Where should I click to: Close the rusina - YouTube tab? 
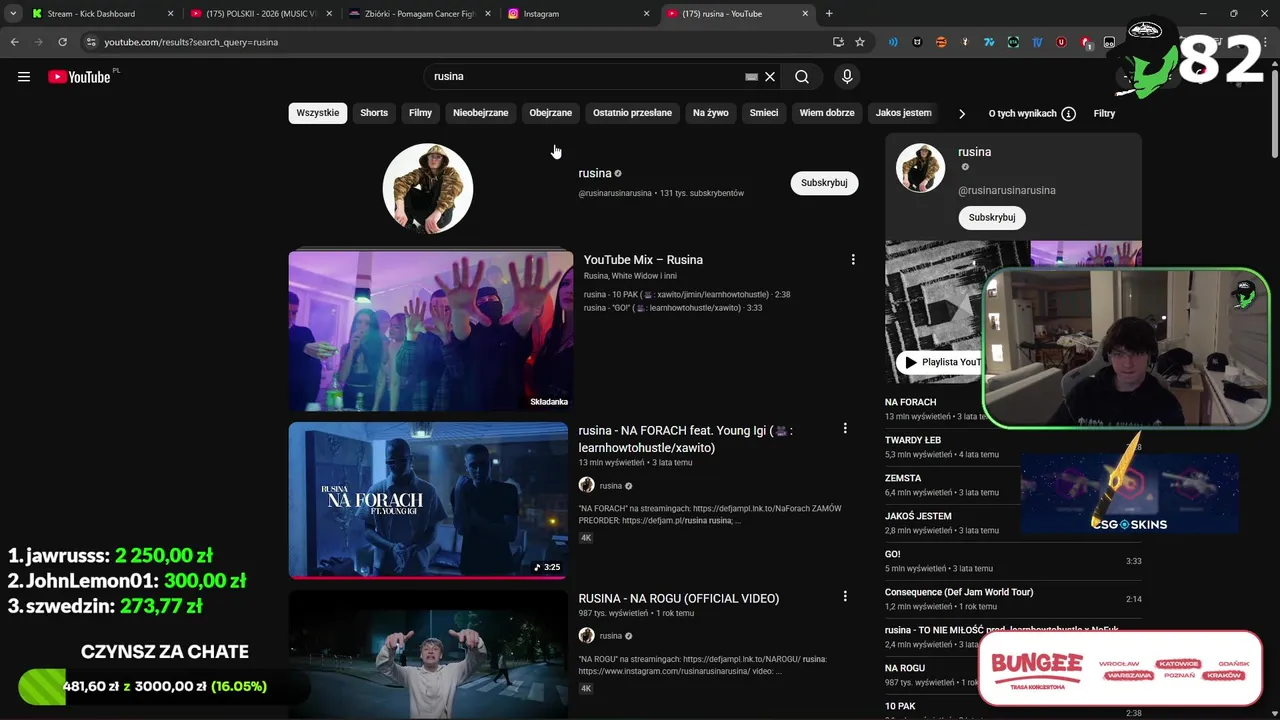[x=805, y=14]
